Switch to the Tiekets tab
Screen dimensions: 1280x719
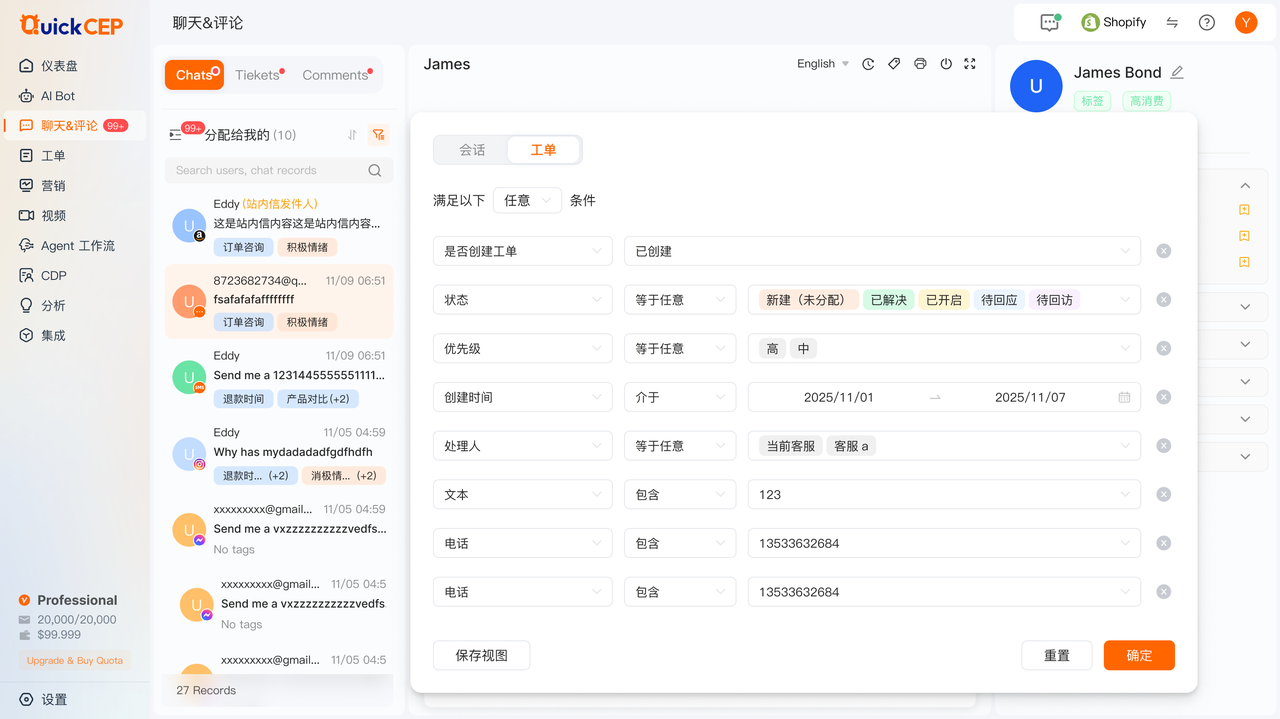[258, 75]
